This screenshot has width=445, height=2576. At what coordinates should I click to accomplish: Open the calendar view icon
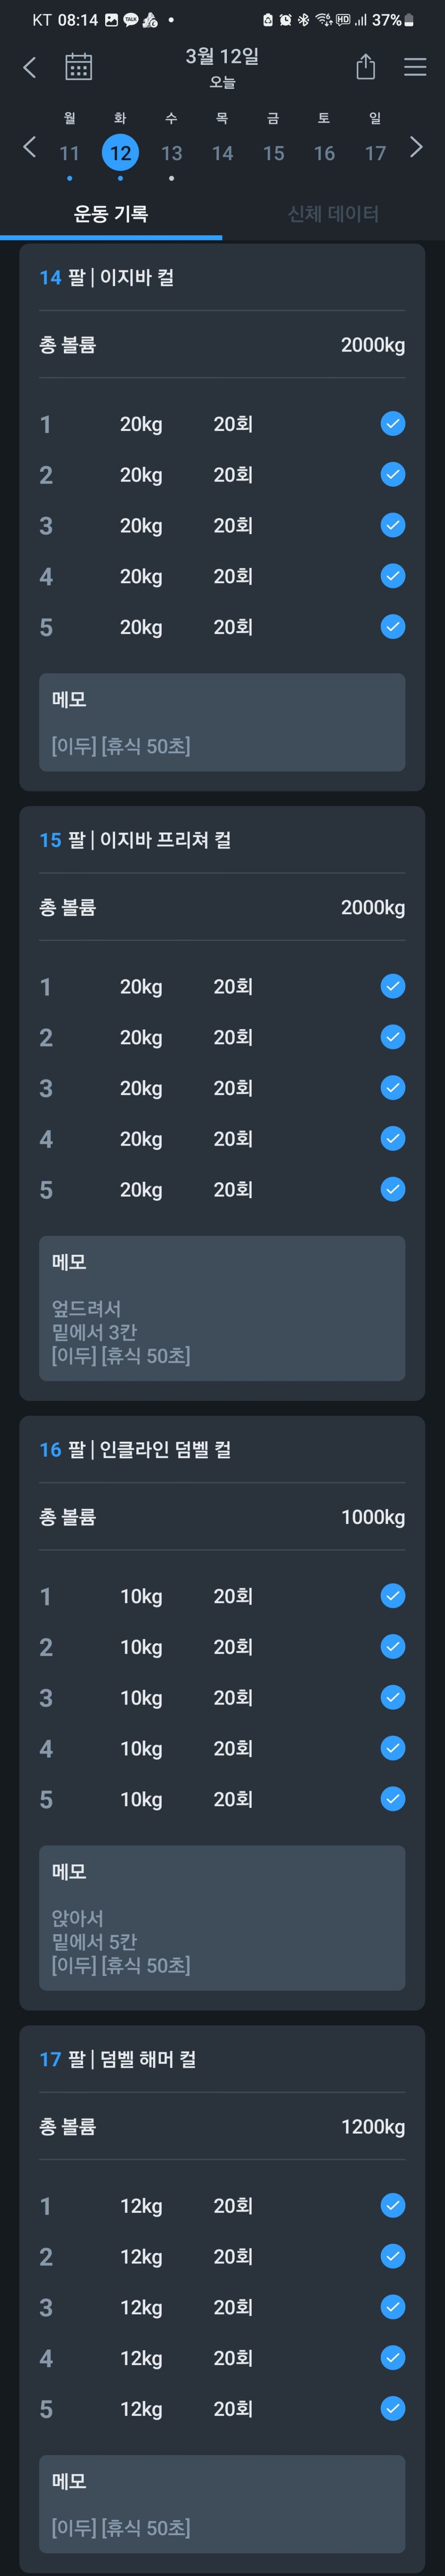(78, 67)
